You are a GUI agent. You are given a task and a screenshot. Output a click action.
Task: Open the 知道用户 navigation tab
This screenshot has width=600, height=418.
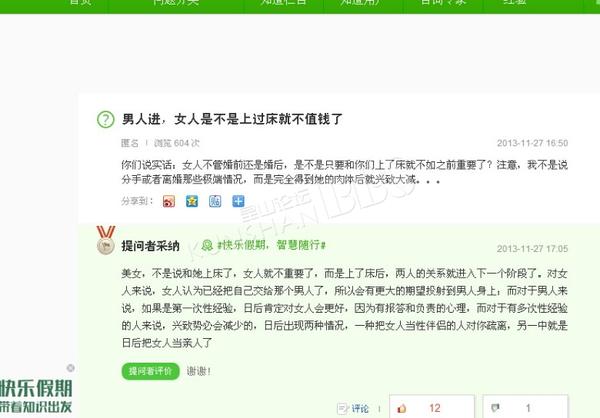[360, 2]
